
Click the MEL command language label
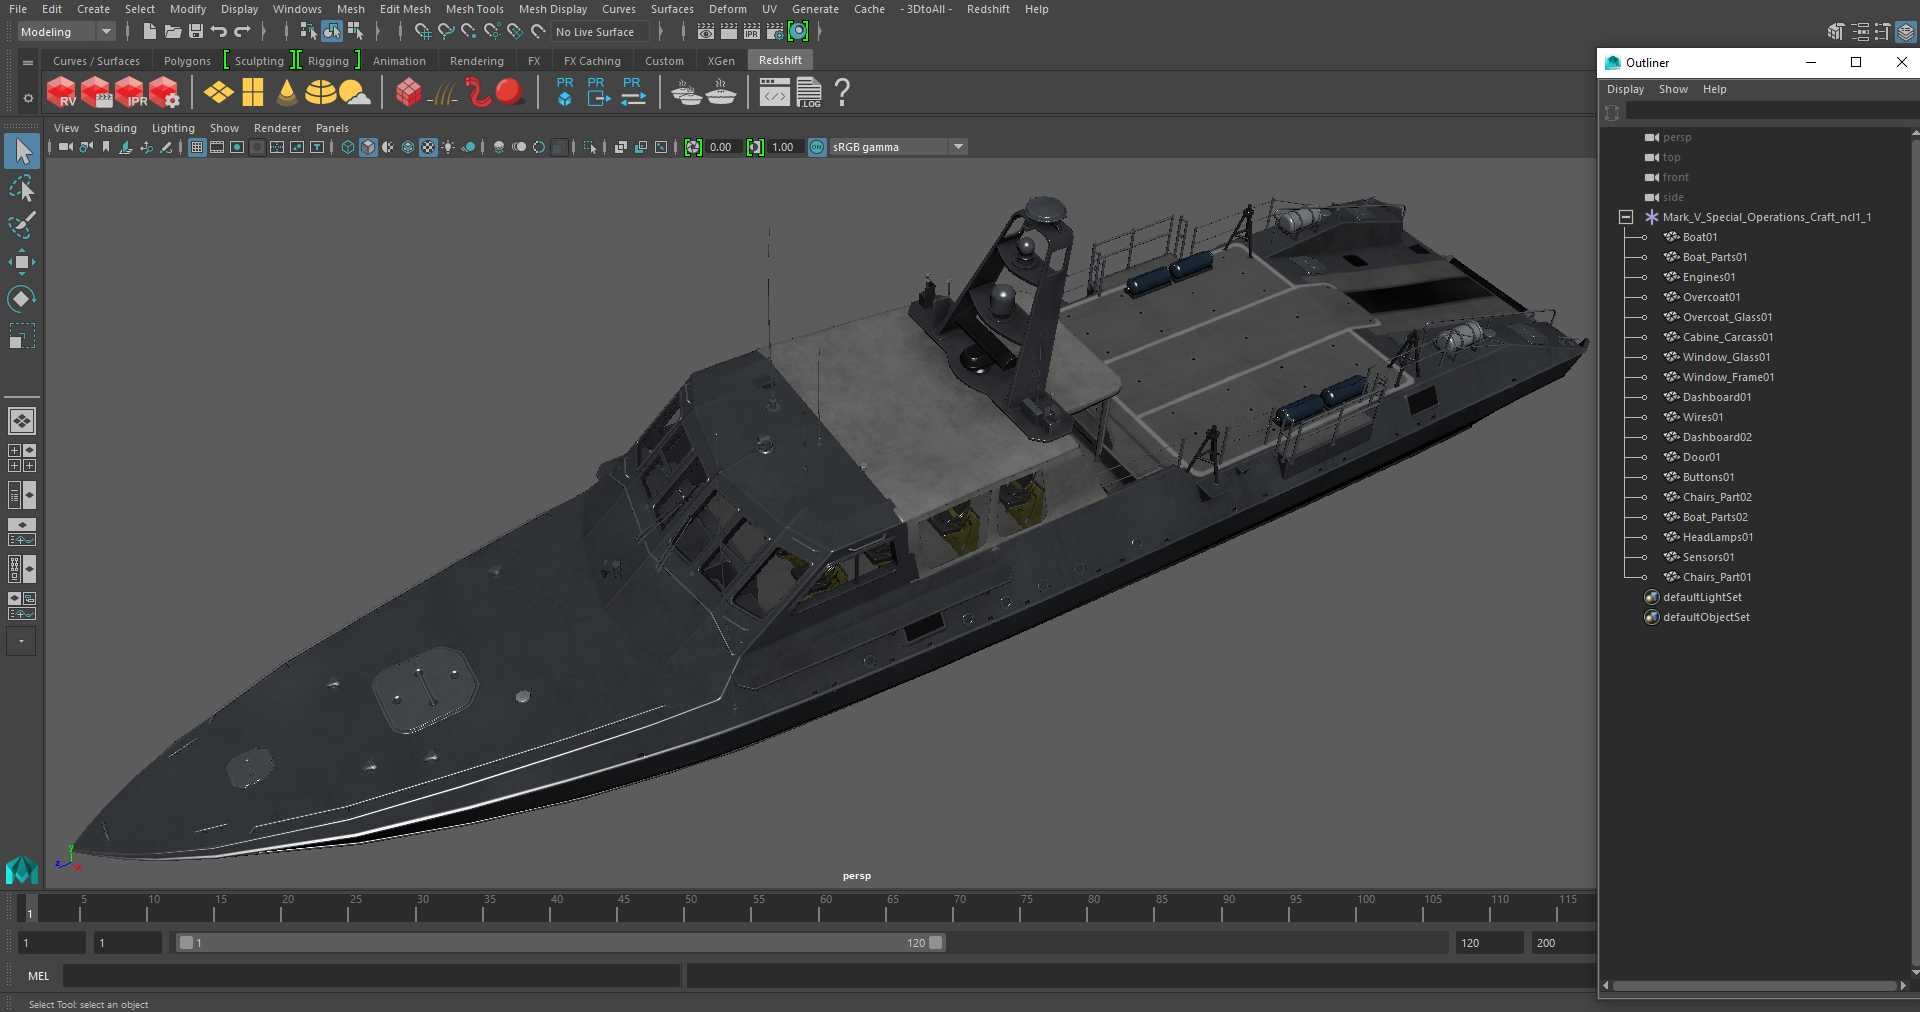pos(39,976)
